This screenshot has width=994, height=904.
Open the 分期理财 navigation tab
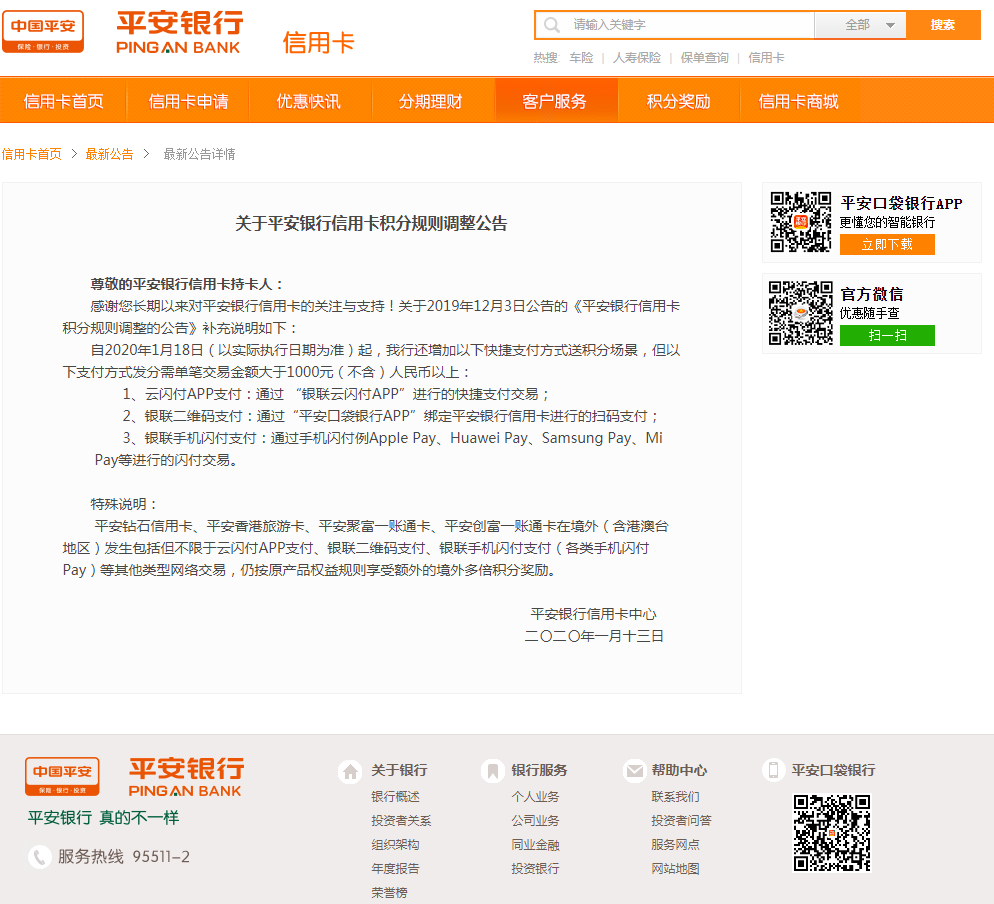click(430, 101)
